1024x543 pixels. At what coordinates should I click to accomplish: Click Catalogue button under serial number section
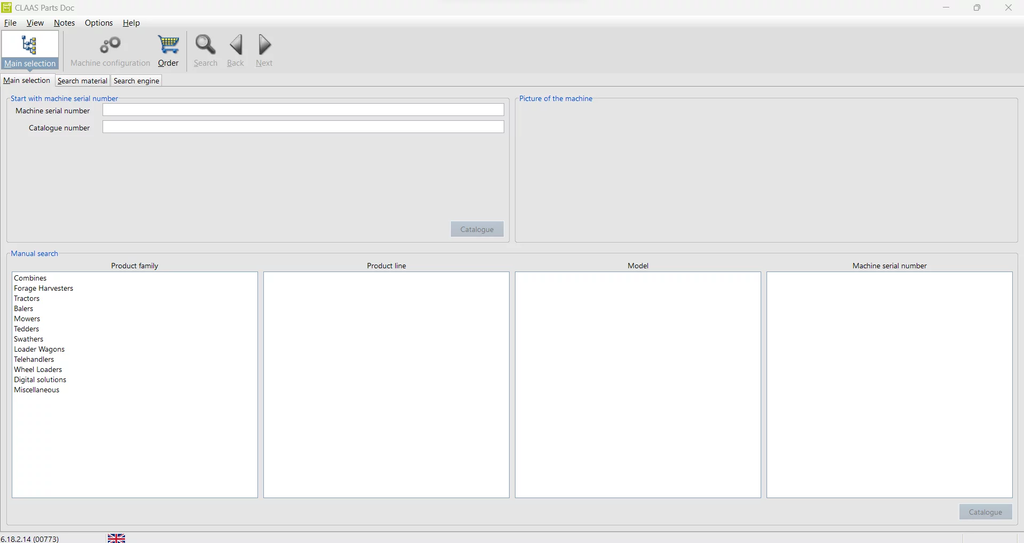pos(477,229)
